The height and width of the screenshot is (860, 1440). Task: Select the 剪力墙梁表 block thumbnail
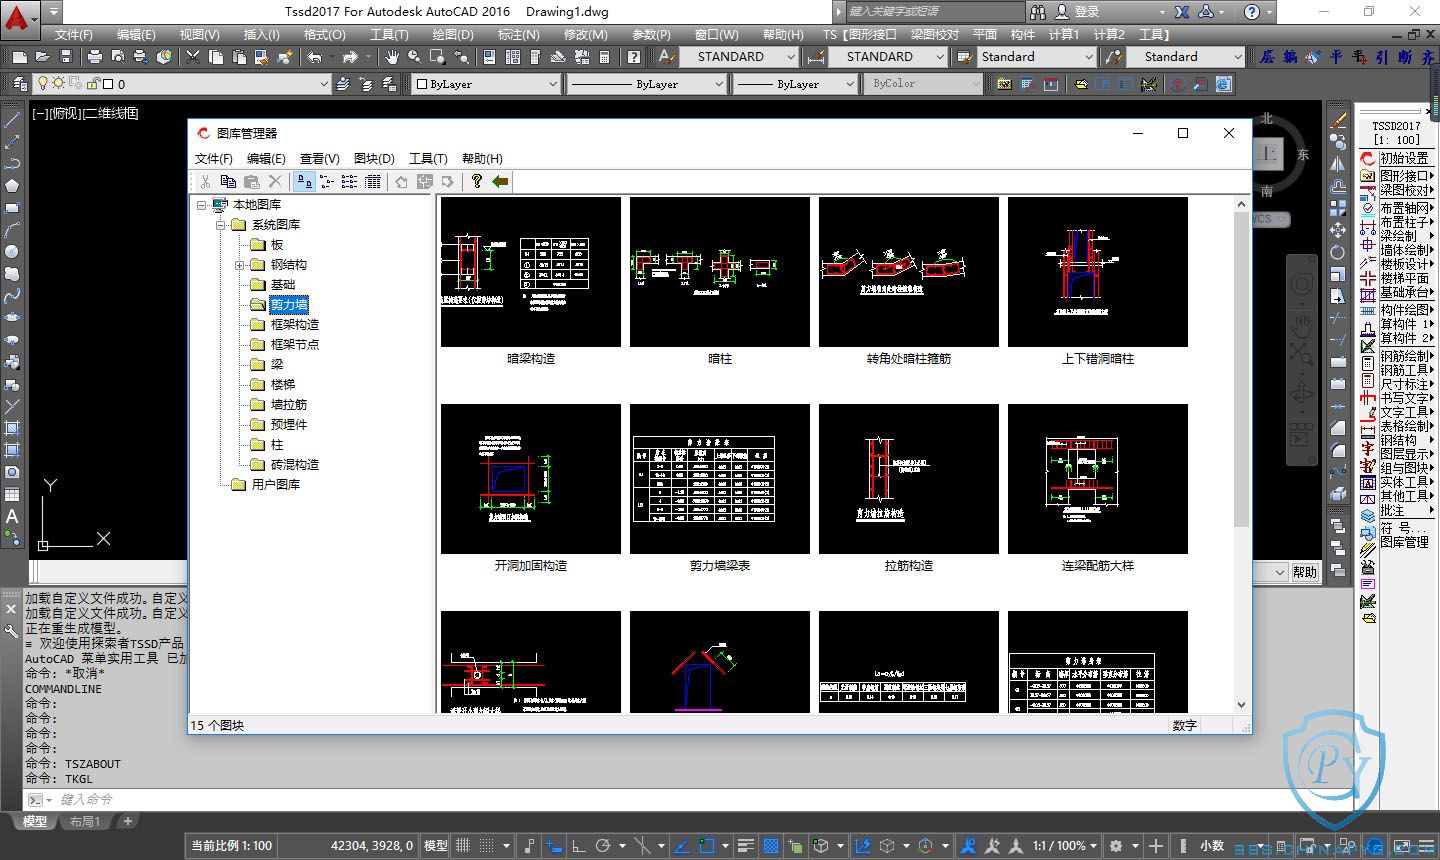(719, 479)
